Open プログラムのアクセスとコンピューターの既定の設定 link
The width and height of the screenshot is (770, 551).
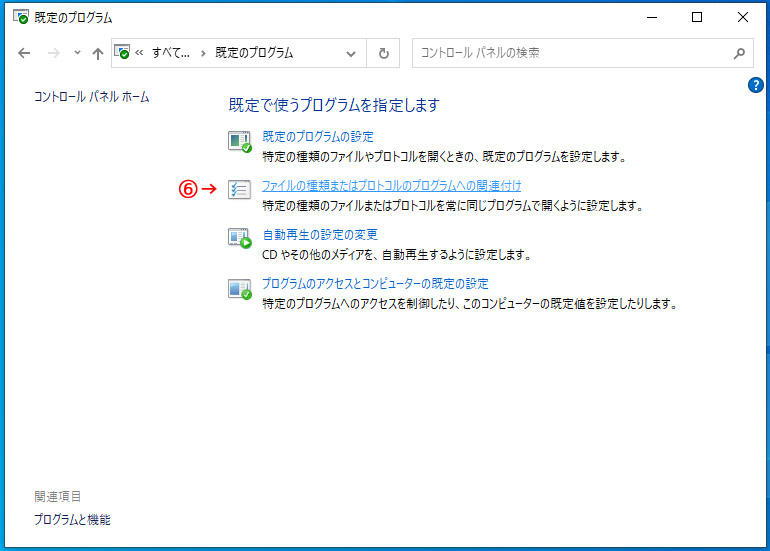(375, 283)
